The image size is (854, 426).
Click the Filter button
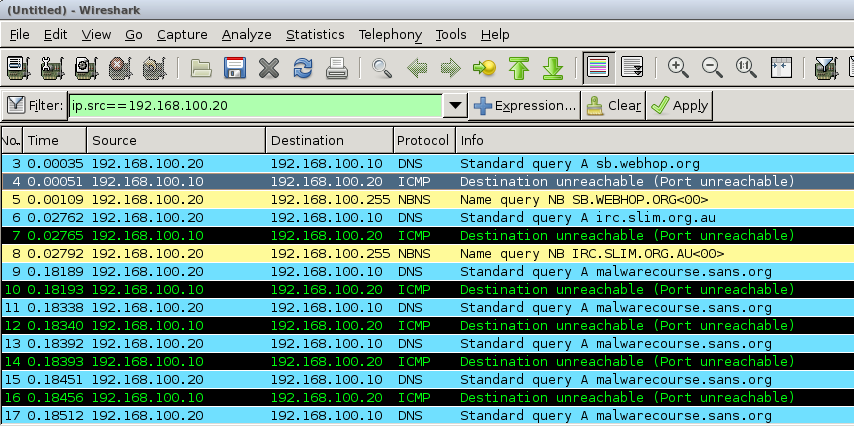(35, 106)
